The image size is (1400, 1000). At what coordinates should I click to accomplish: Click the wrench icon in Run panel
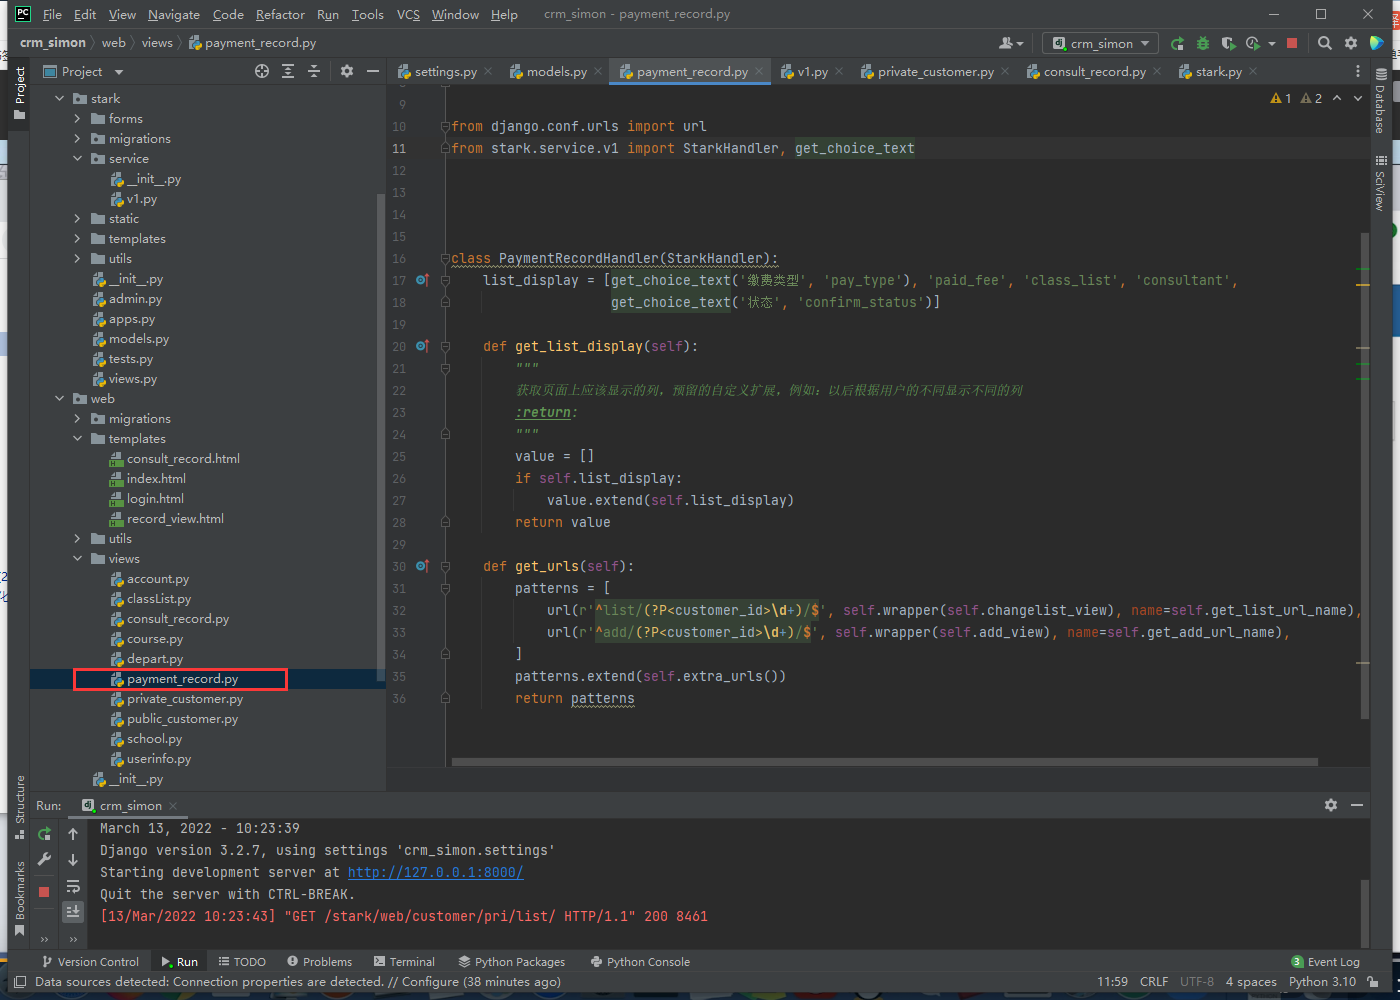(44, 859)
